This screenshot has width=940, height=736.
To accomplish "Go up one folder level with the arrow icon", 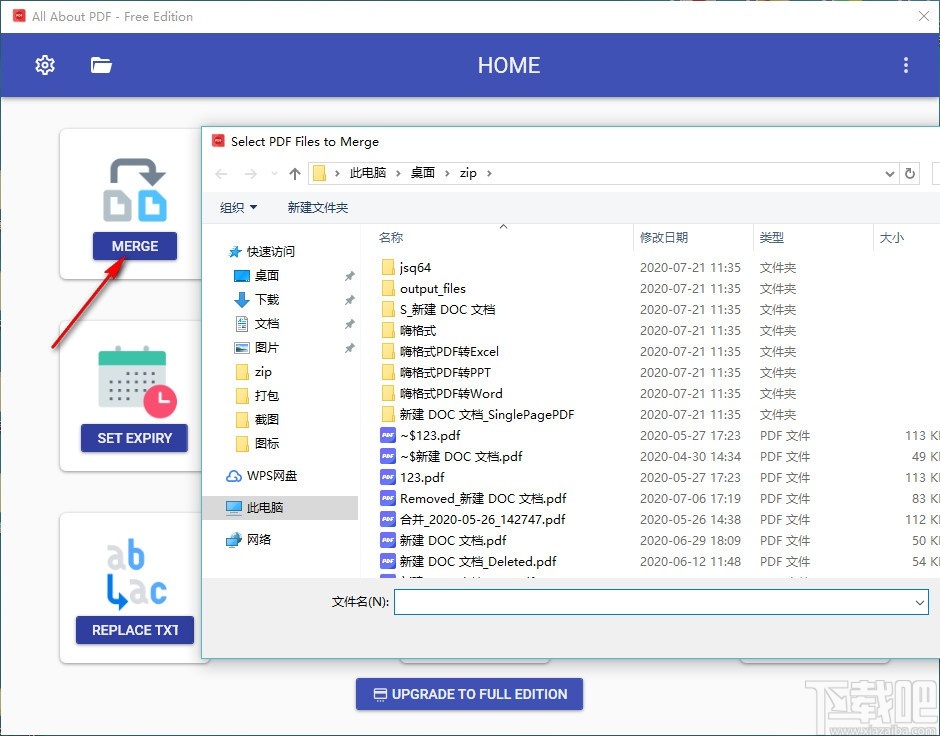I will pyautogui.click(x=295, y=173).
